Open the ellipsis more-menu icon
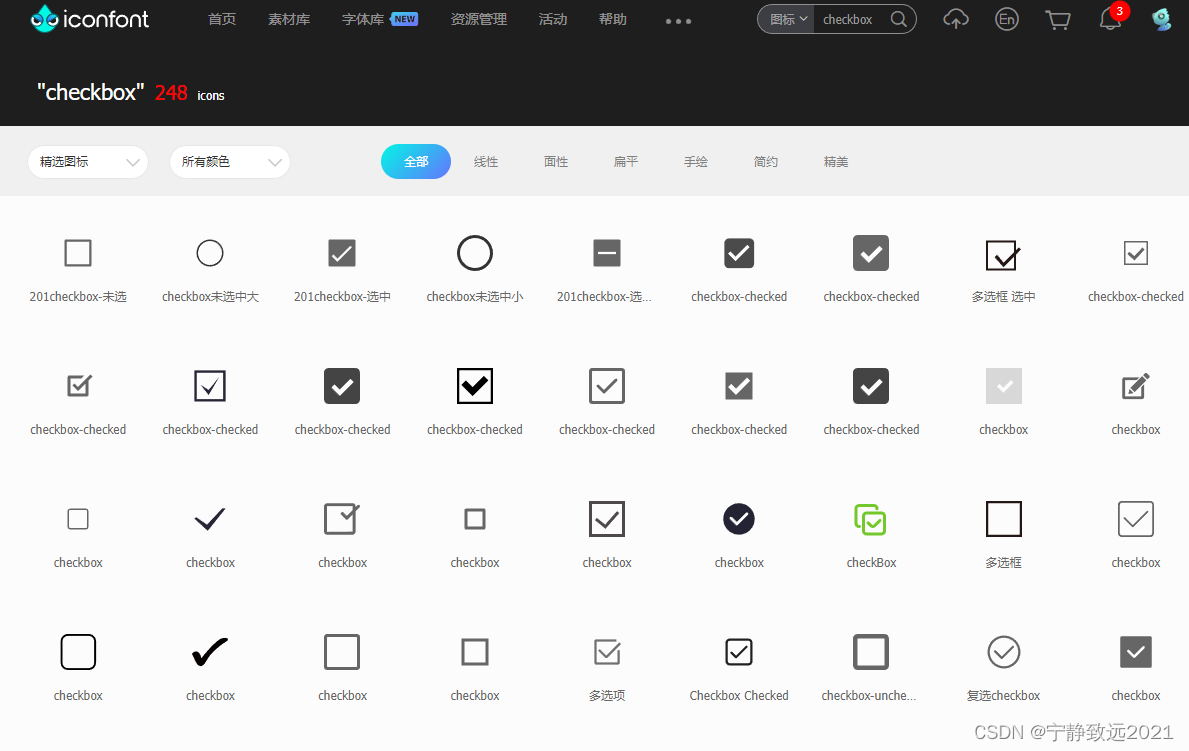This screenshot has height=751, width=1189. coord(677,20)
